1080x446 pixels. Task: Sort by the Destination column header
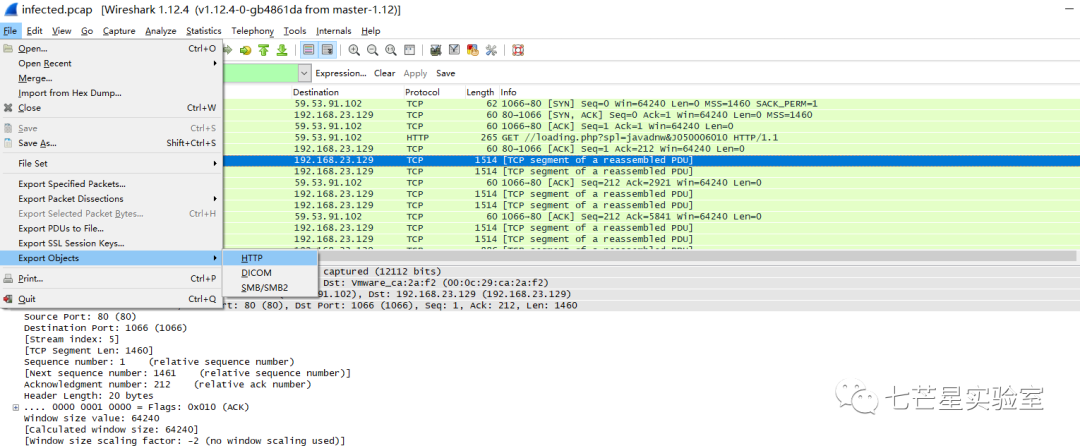[346, 92]
